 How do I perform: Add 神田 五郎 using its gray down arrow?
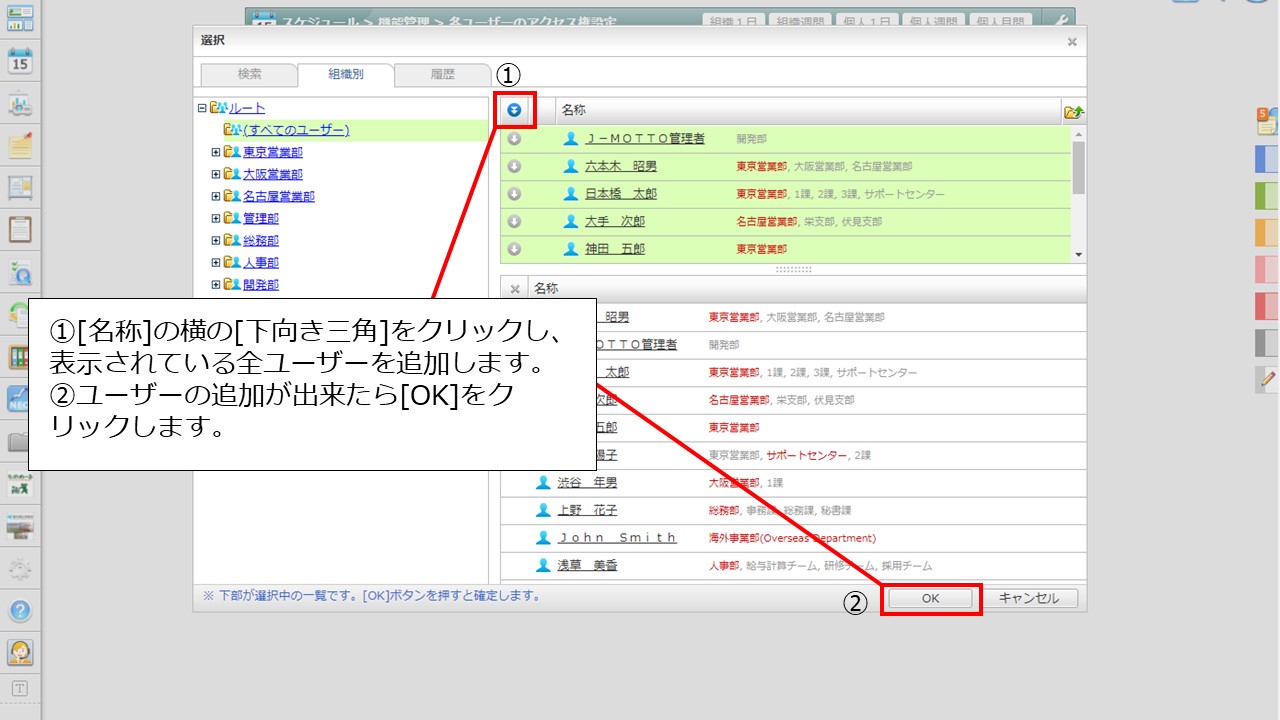(515, 249)
